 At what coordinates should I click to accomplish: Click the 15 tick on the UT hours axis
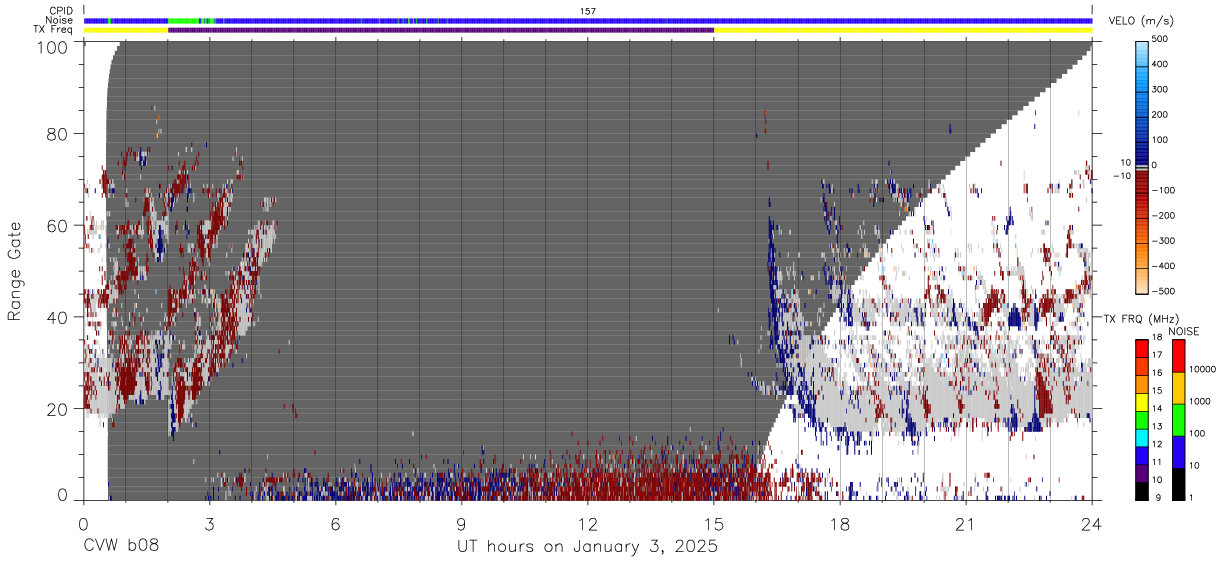tap(714, 523)
